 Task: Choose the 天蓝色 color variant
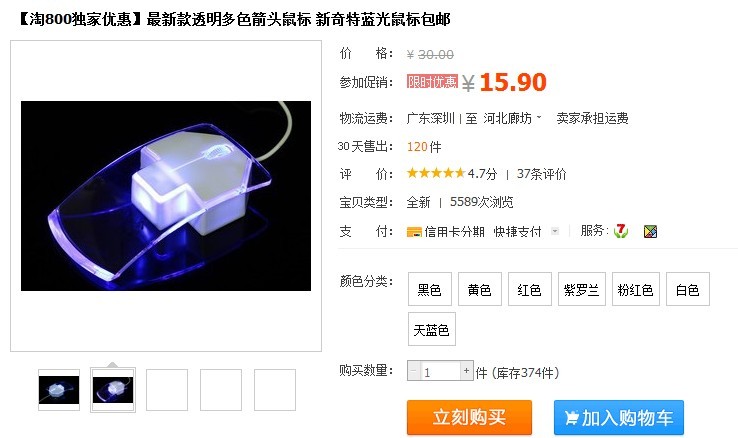(432, 329)
